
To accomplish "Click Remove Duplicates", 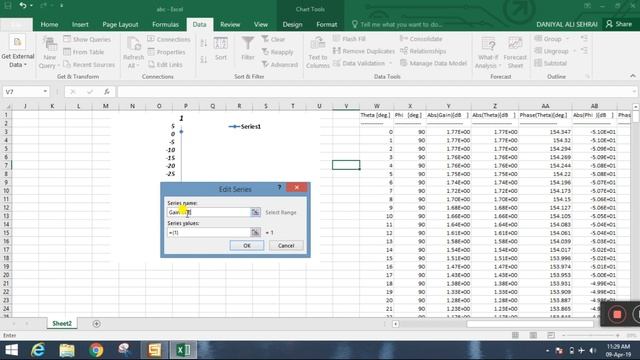I will click(x=364, y=51).
